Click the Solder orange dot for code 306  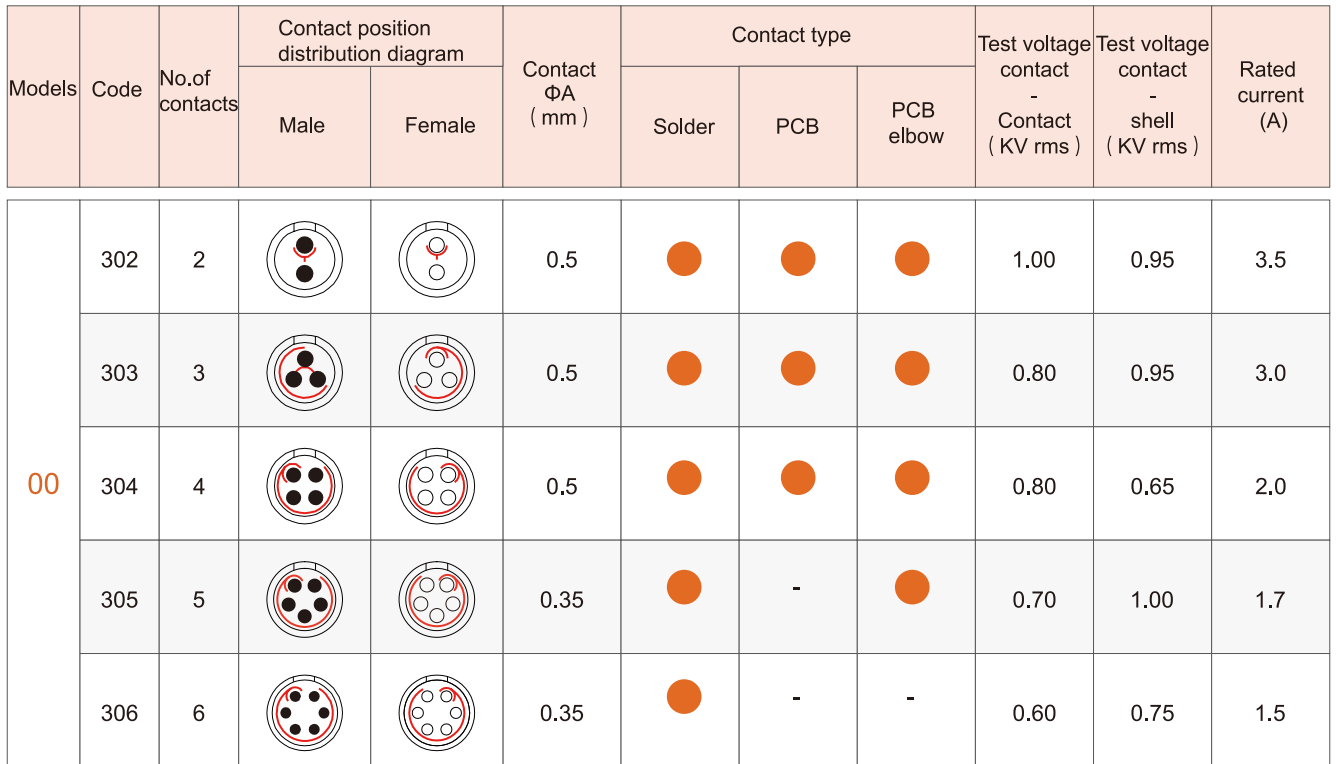click(x=684, y=696)
